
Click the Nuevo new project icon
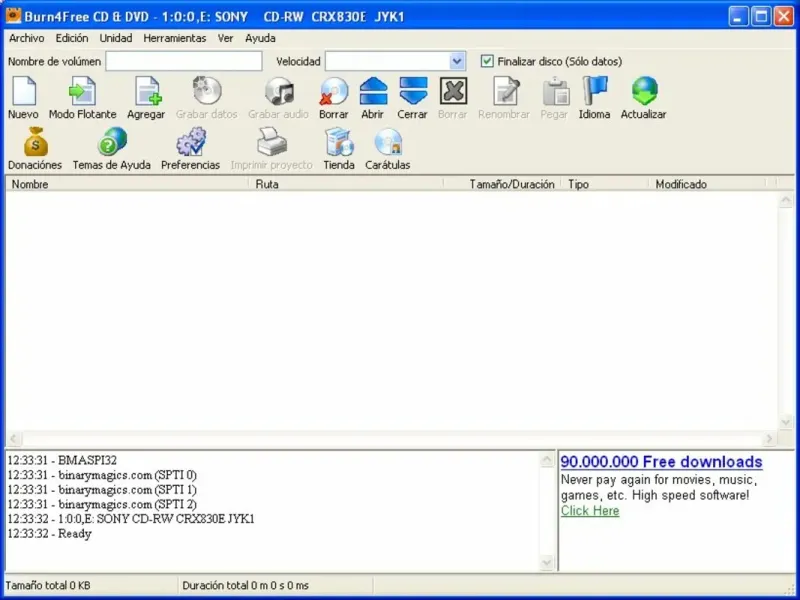coord(23,91)
